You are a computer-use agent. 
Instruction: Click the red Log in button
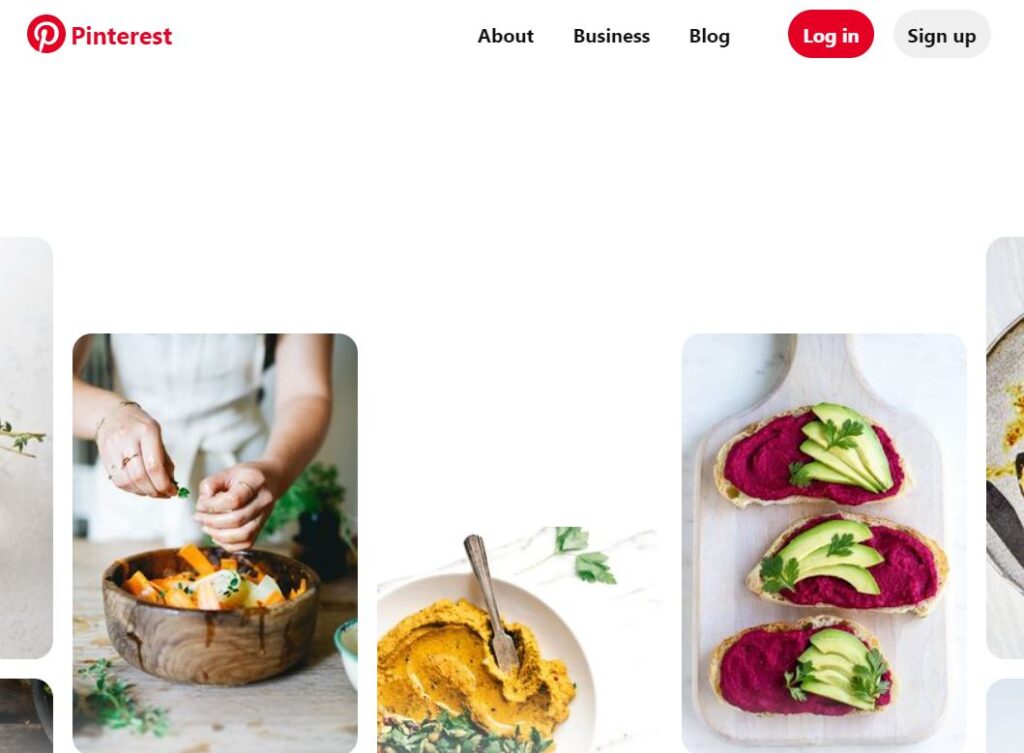(831, 35)
